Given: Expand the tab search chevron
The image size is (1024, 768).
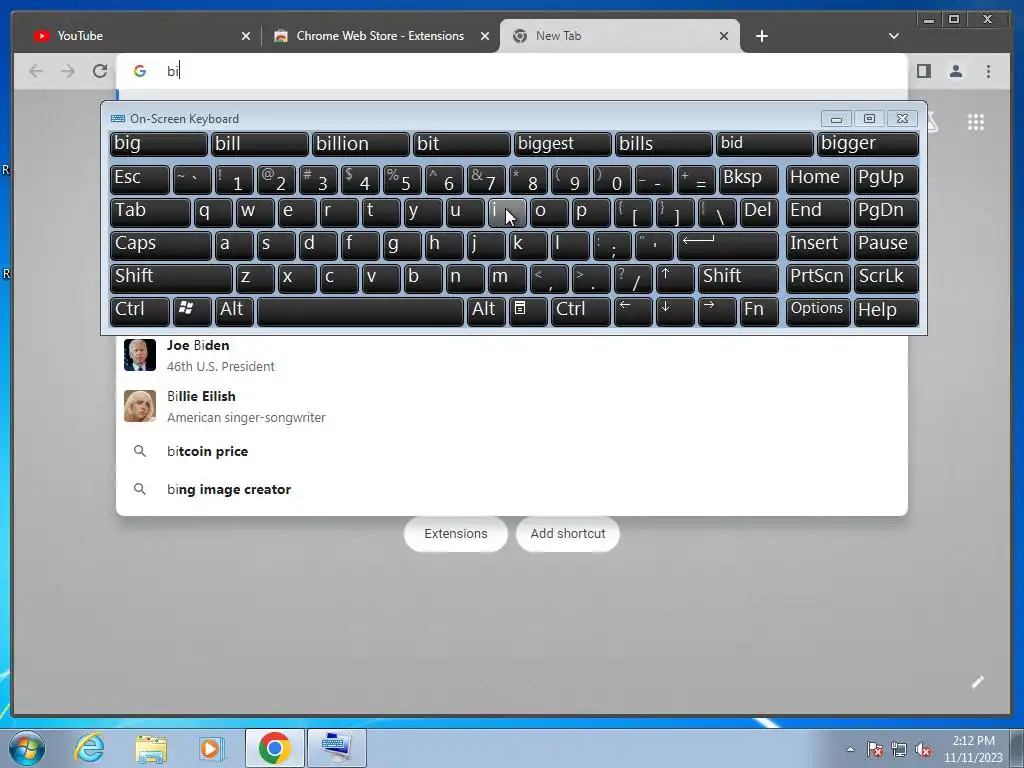Looking at the screenshot, I should 893,36.
